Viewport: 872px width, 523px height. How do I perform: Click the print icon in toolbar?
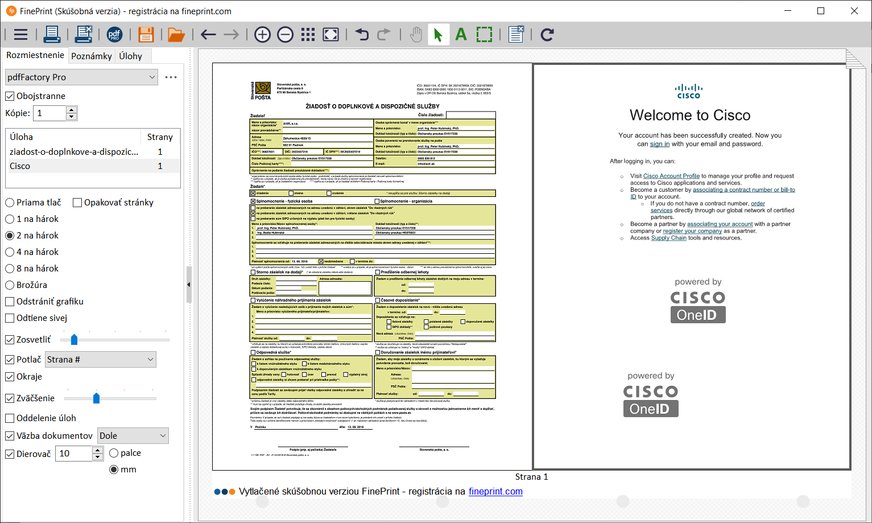51,34
